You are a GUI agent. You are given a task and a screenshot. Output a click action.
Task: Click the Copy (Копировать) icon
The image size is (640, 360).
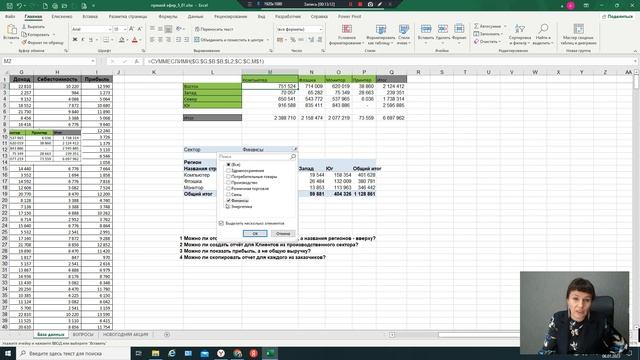[x=24, y=35]
